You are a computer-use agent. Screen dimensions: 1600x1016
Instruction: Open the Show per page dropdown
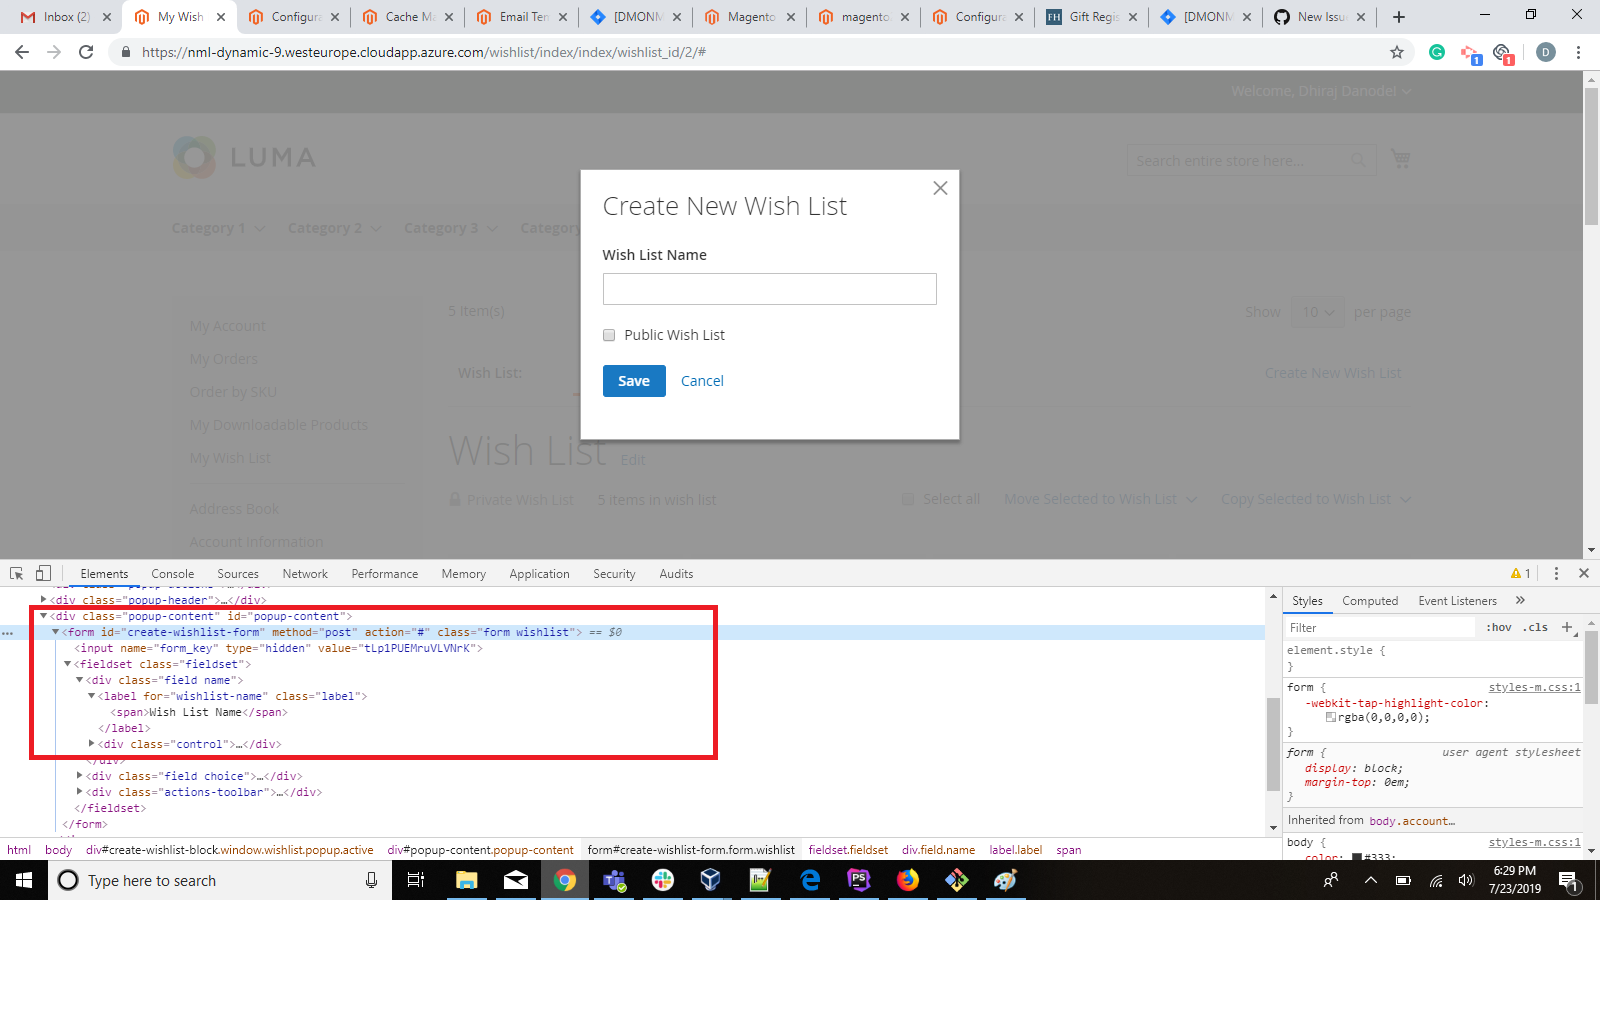[1318, 312]
